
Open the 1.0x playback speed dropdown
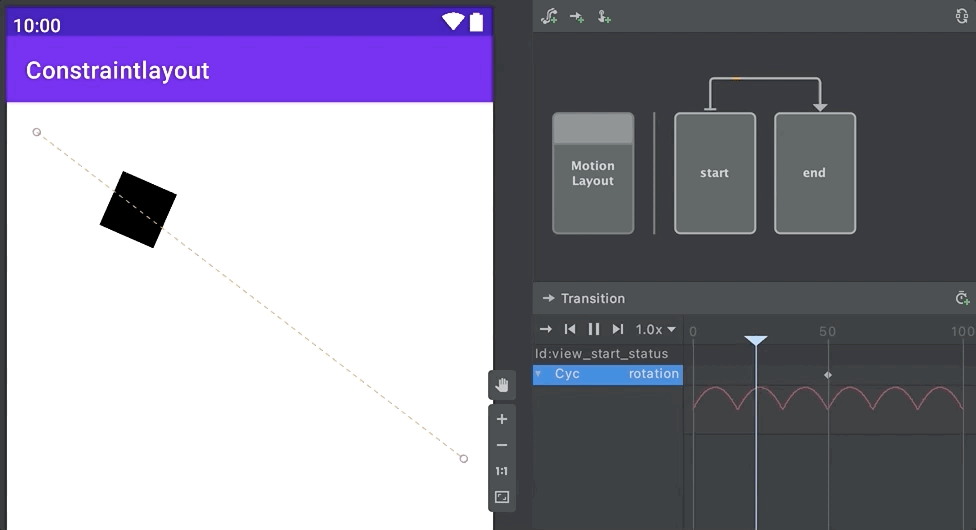[x=655, y=329]
